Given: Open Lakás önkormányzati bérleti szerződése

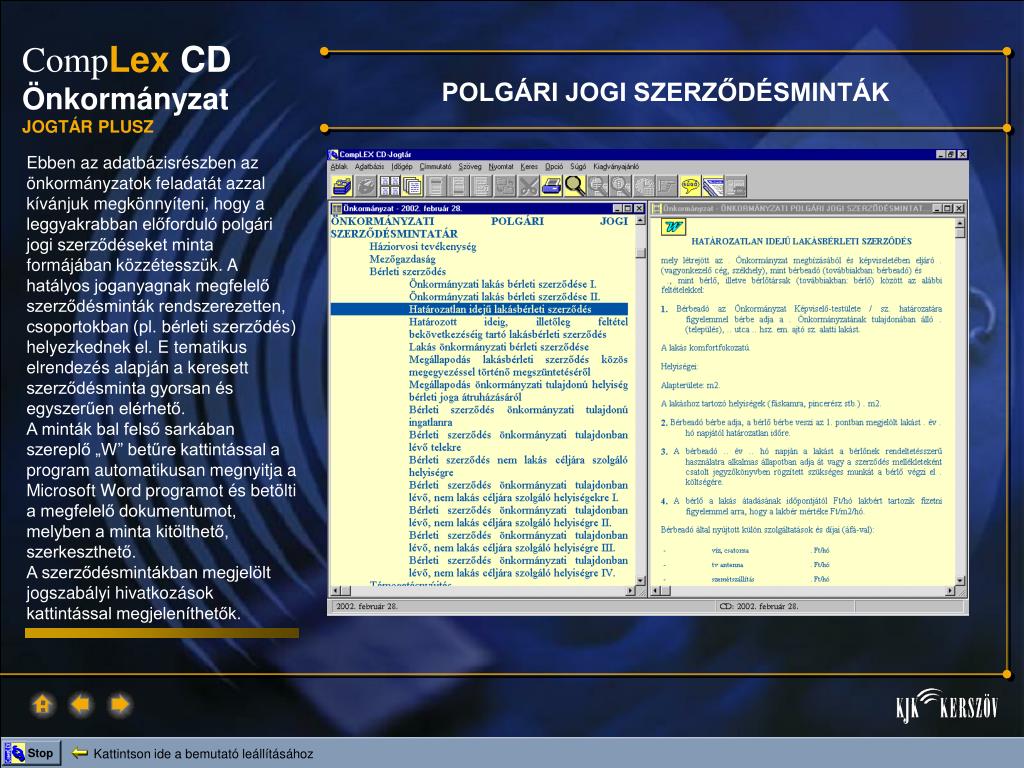Looking at the screenshot, I should coord(498,347).
